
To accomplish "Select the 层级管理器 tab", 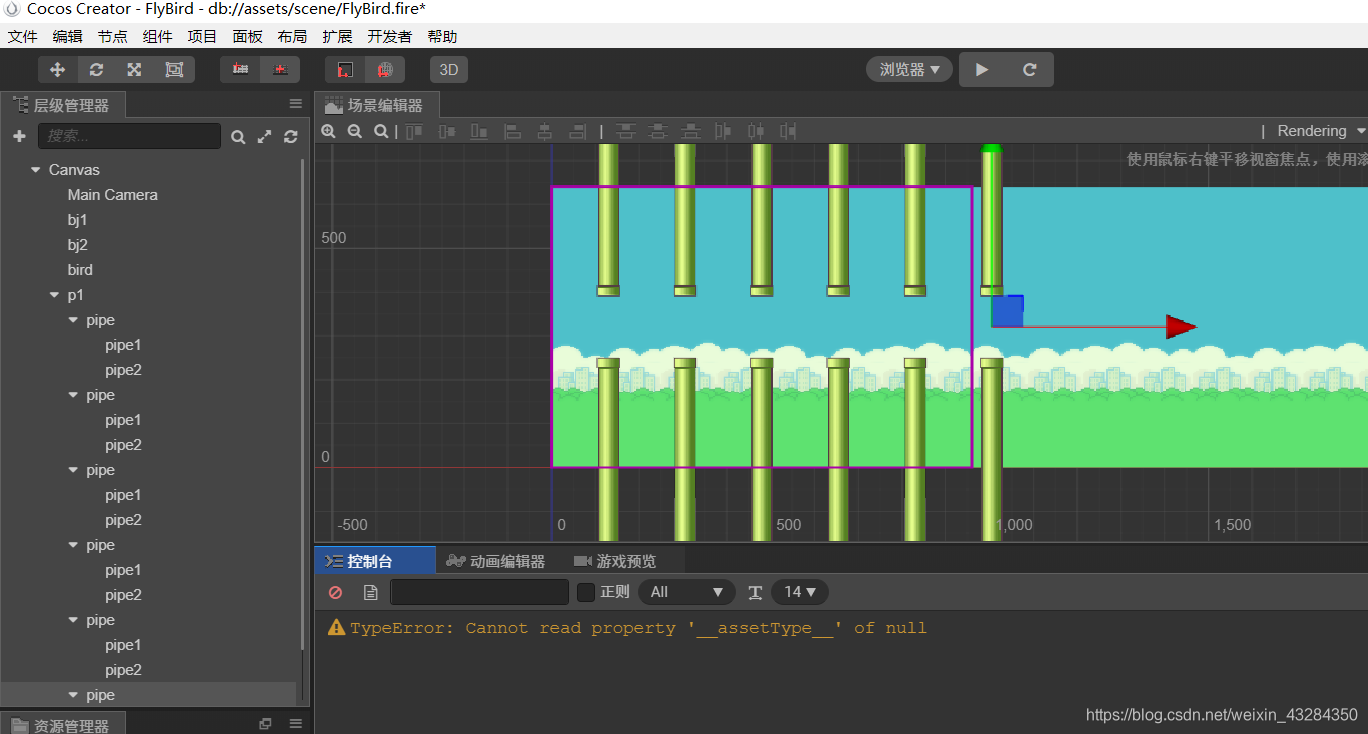I will (63, 105).
